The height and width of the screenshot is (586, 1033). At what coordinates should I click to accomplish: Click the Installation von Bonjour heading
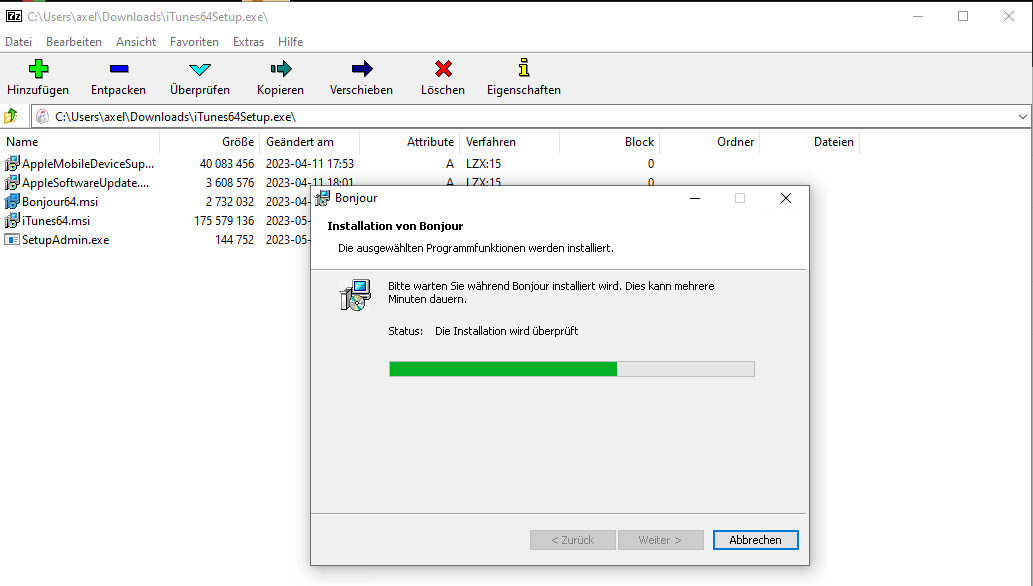395,226
